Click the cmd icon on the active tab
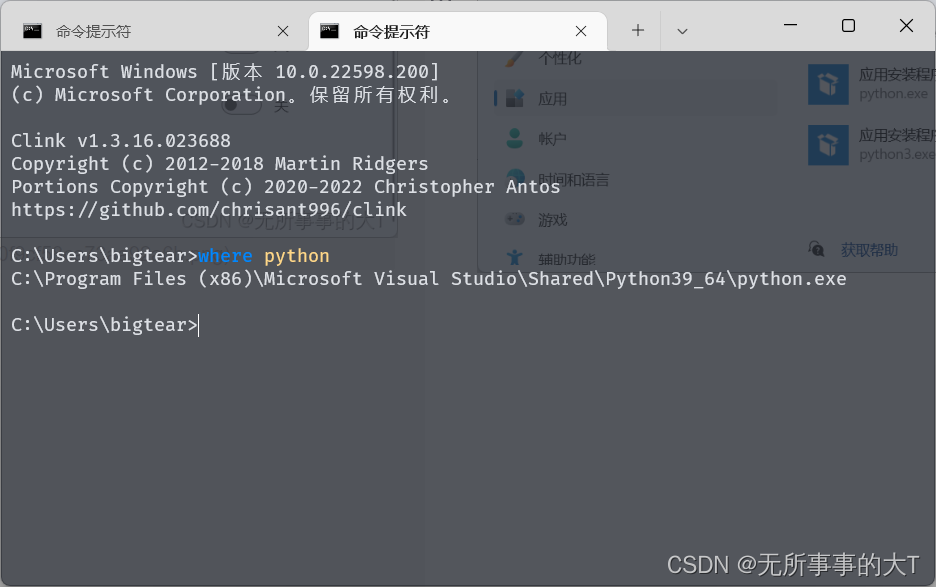Image resolution: width=936 pixels, height=587 pixels. point(329,31)
